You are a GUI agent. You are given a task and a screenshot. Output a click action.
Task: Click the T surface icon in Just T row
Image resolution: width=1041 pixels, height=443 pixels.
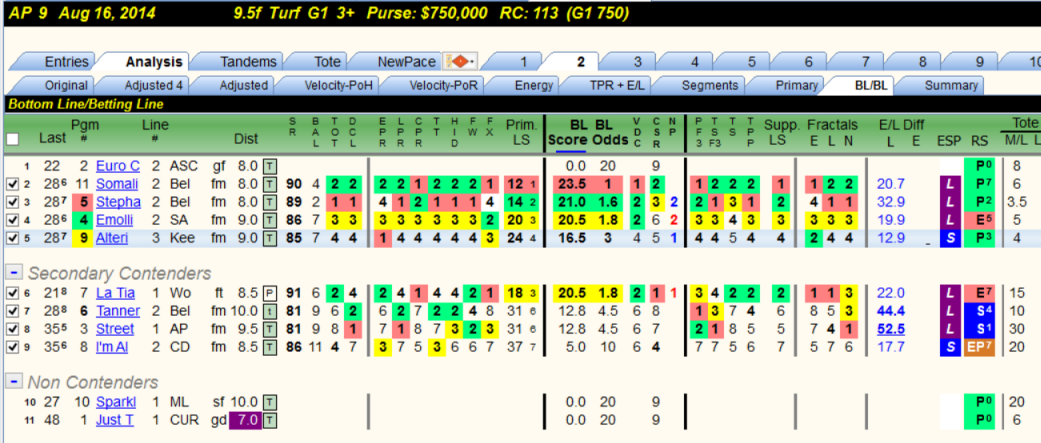tap(270, 420)
